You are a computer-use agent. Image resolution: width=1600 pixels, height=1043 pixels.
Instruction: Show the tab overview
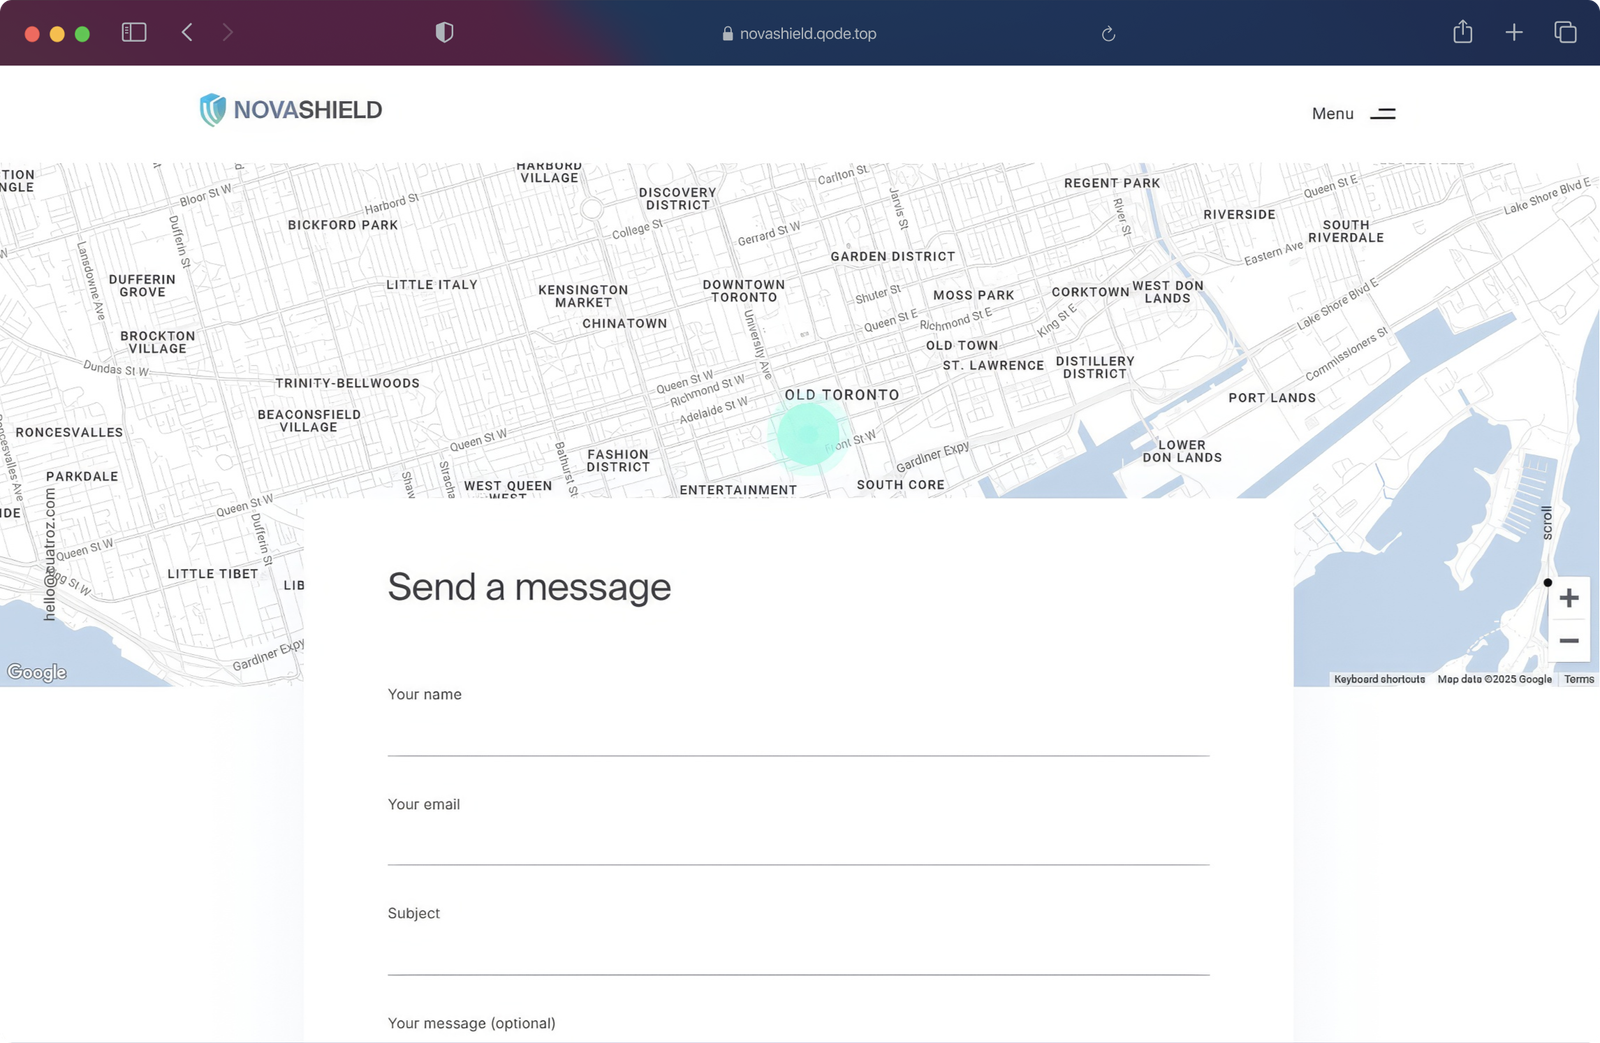click(1565, 33)
